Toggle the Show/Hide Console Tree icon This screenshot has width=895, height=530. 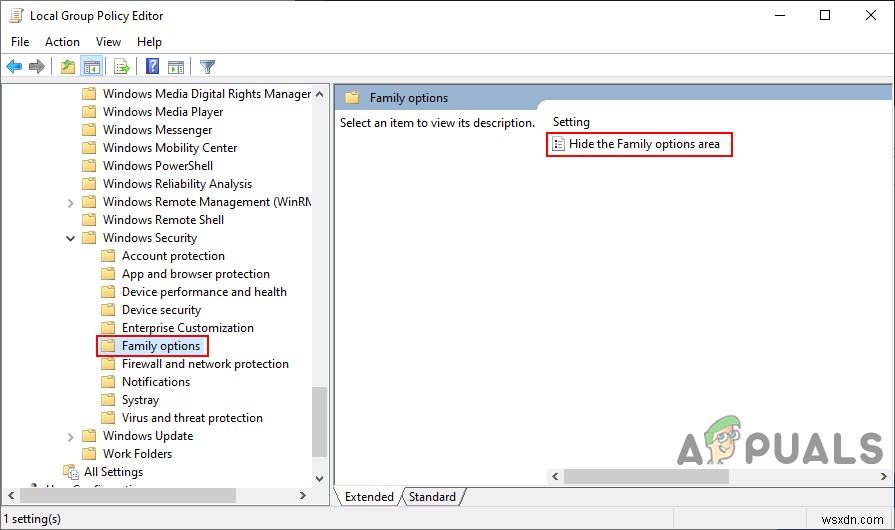pyautogui.click(x=91, y=67)
